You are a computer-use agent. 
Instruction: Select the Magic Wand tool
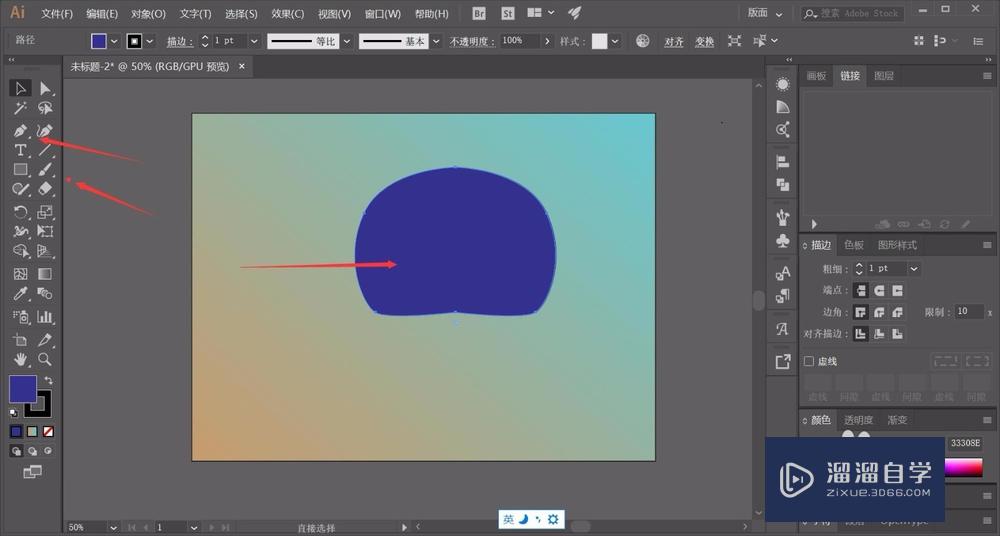[20, 108]
